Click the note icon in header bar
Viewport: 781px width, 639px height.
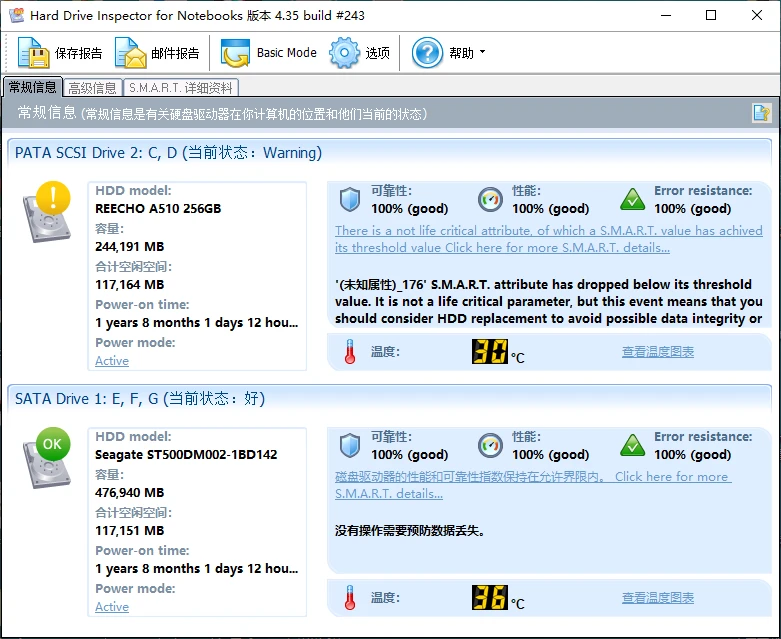[x=761, y=113]
